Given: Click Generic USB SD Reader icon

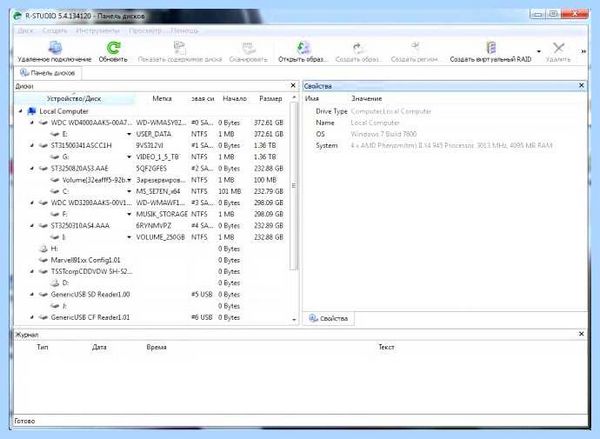Looking at the screenshot, I should [43, 295].
